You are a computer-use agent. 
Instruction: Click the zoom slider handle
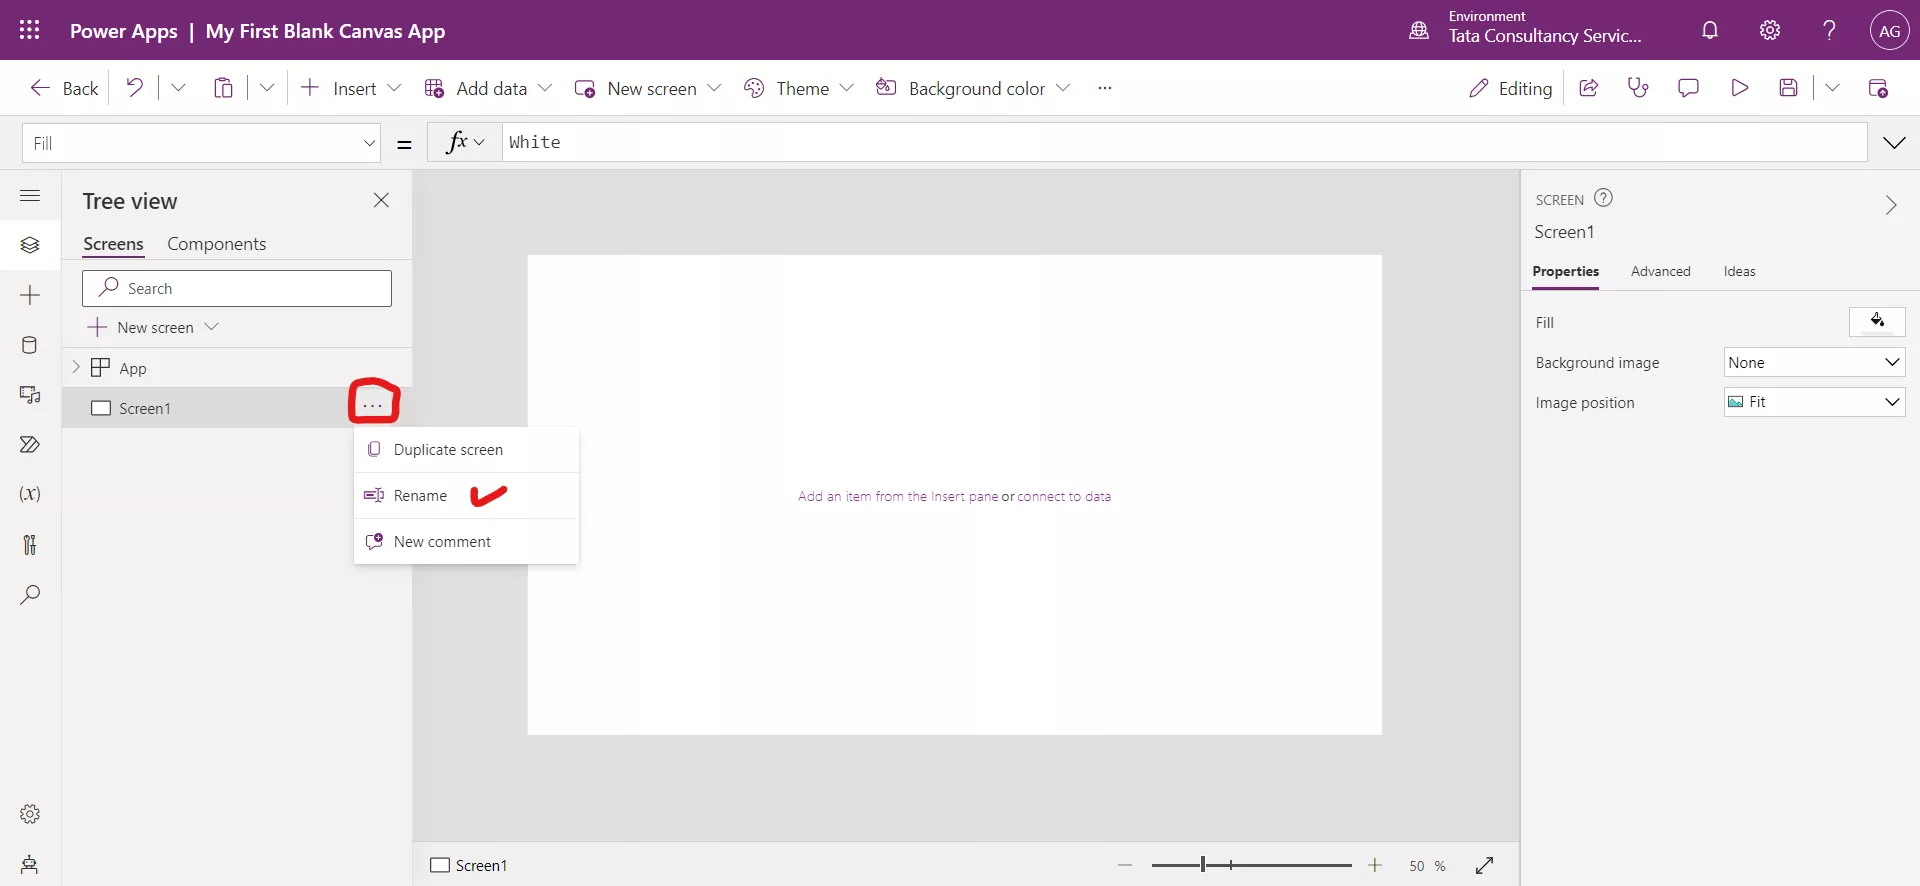pos(1203,865)
